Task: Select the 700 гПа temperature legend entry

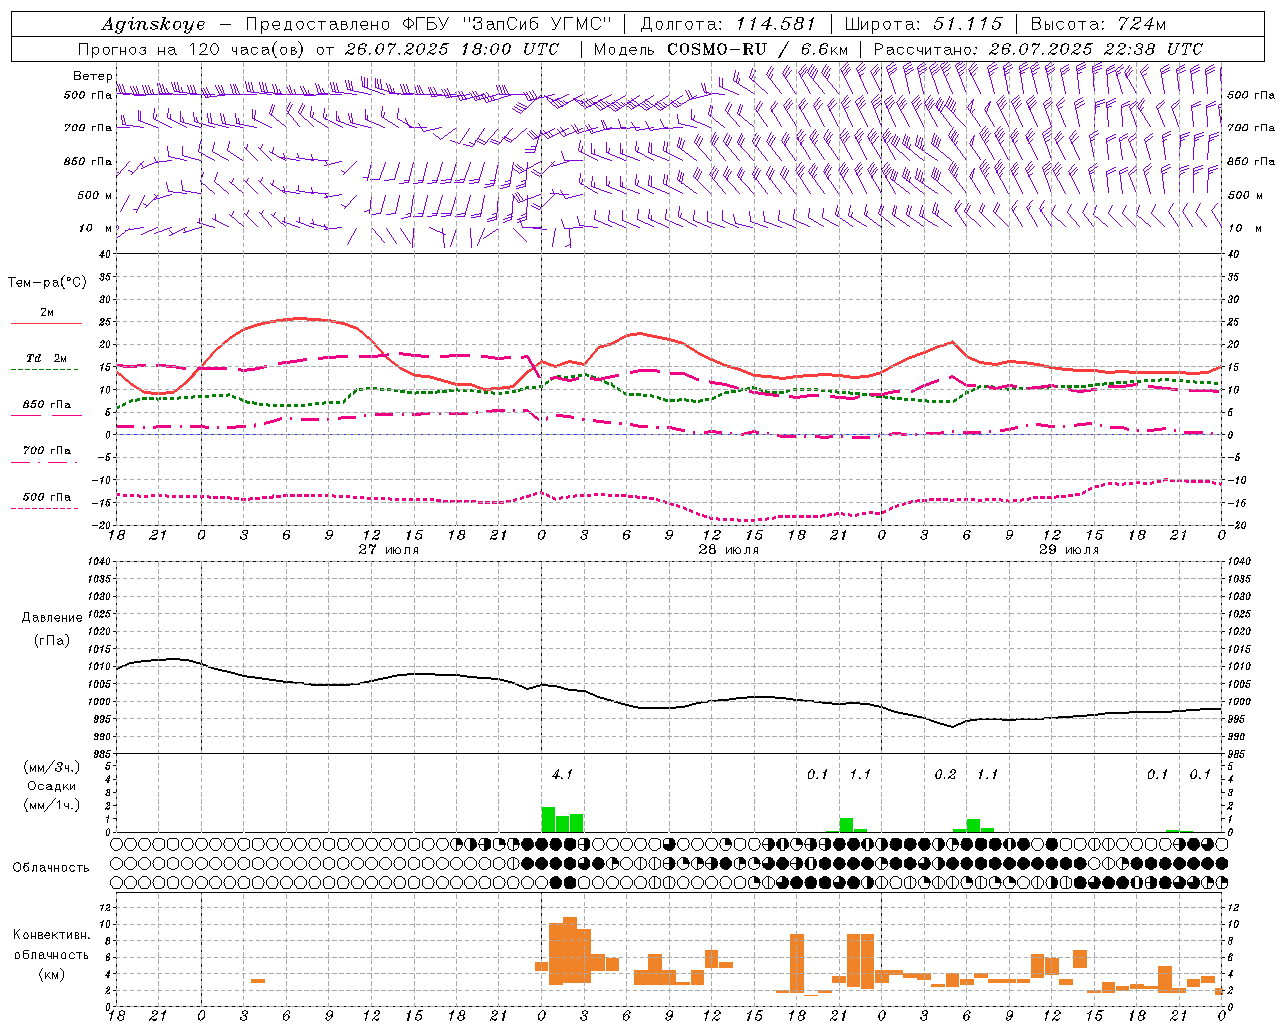Action: click(46, 450)
